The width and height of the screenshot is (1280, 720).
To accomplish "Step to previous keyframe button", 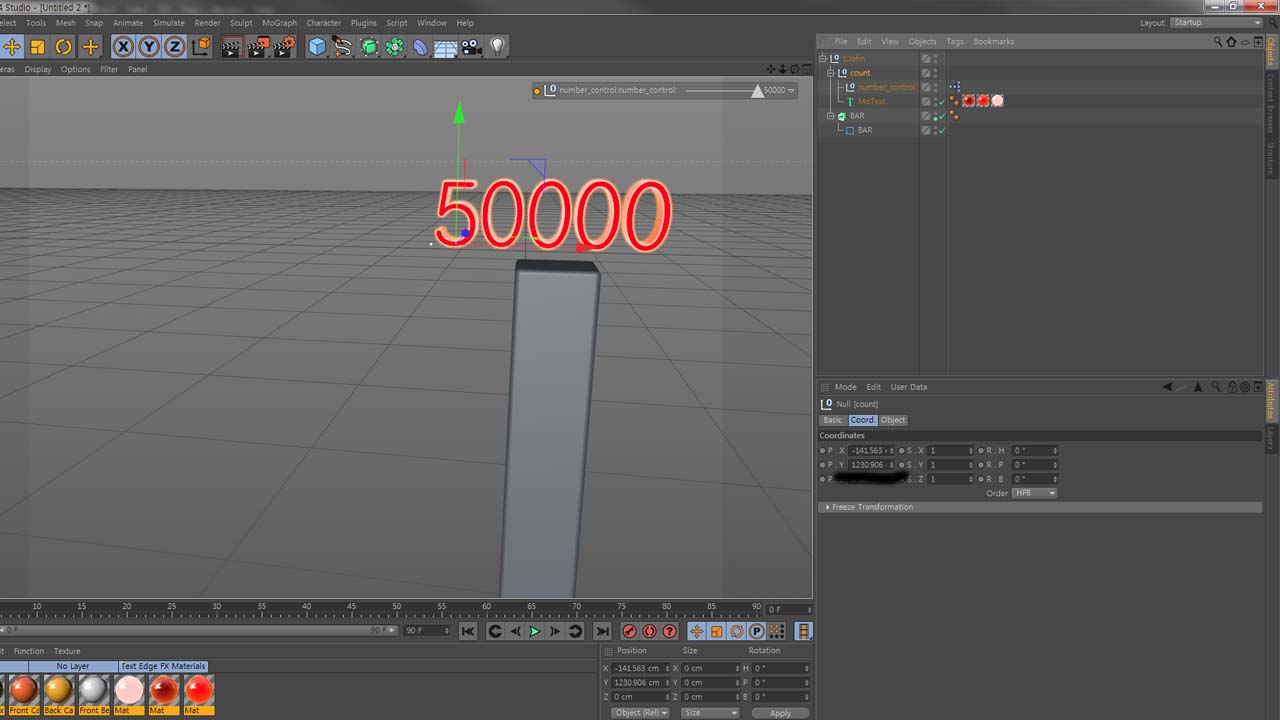I will coord(494,631).
